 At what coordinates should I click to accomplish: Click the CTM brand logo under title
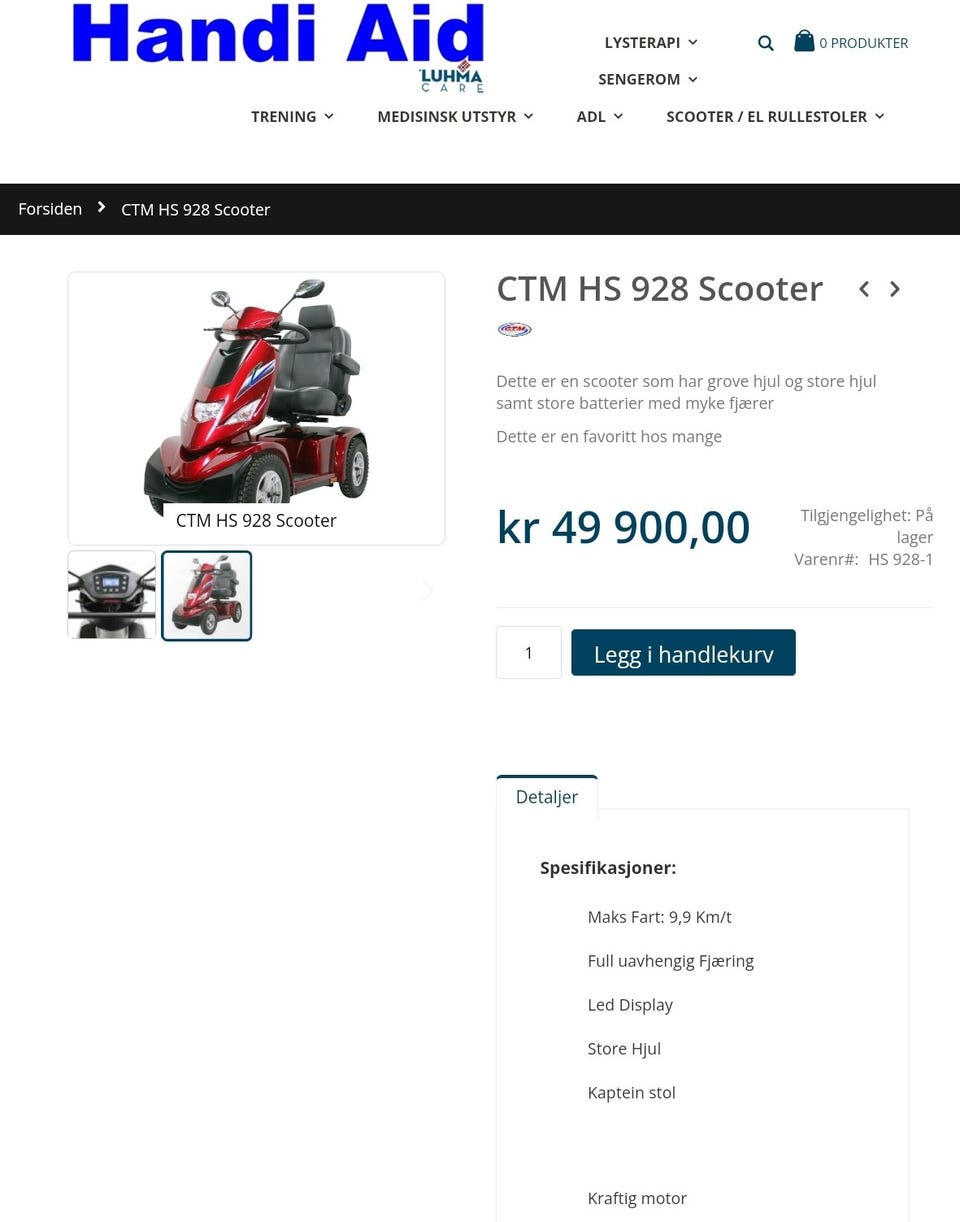point(515,329)
